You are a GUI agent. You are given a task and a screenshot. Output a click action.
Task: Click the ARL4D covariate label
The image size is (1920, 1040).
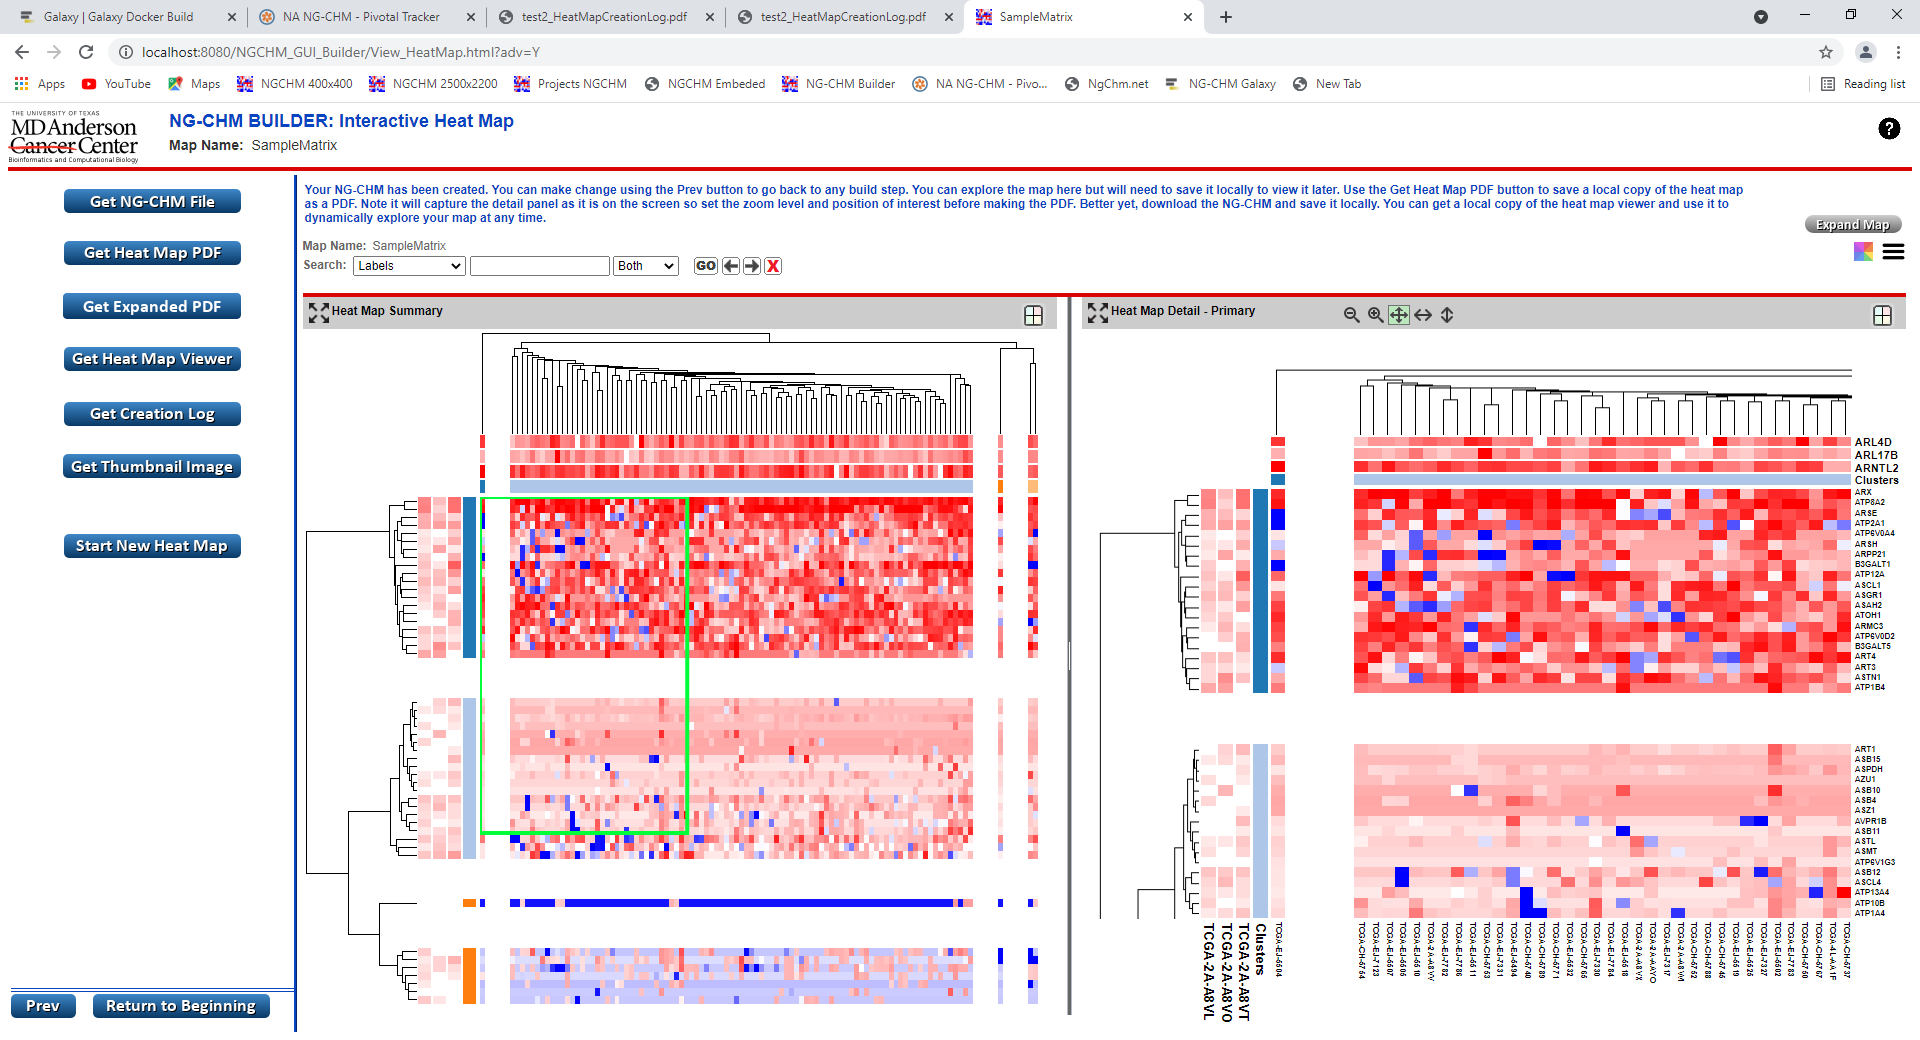1873,442
